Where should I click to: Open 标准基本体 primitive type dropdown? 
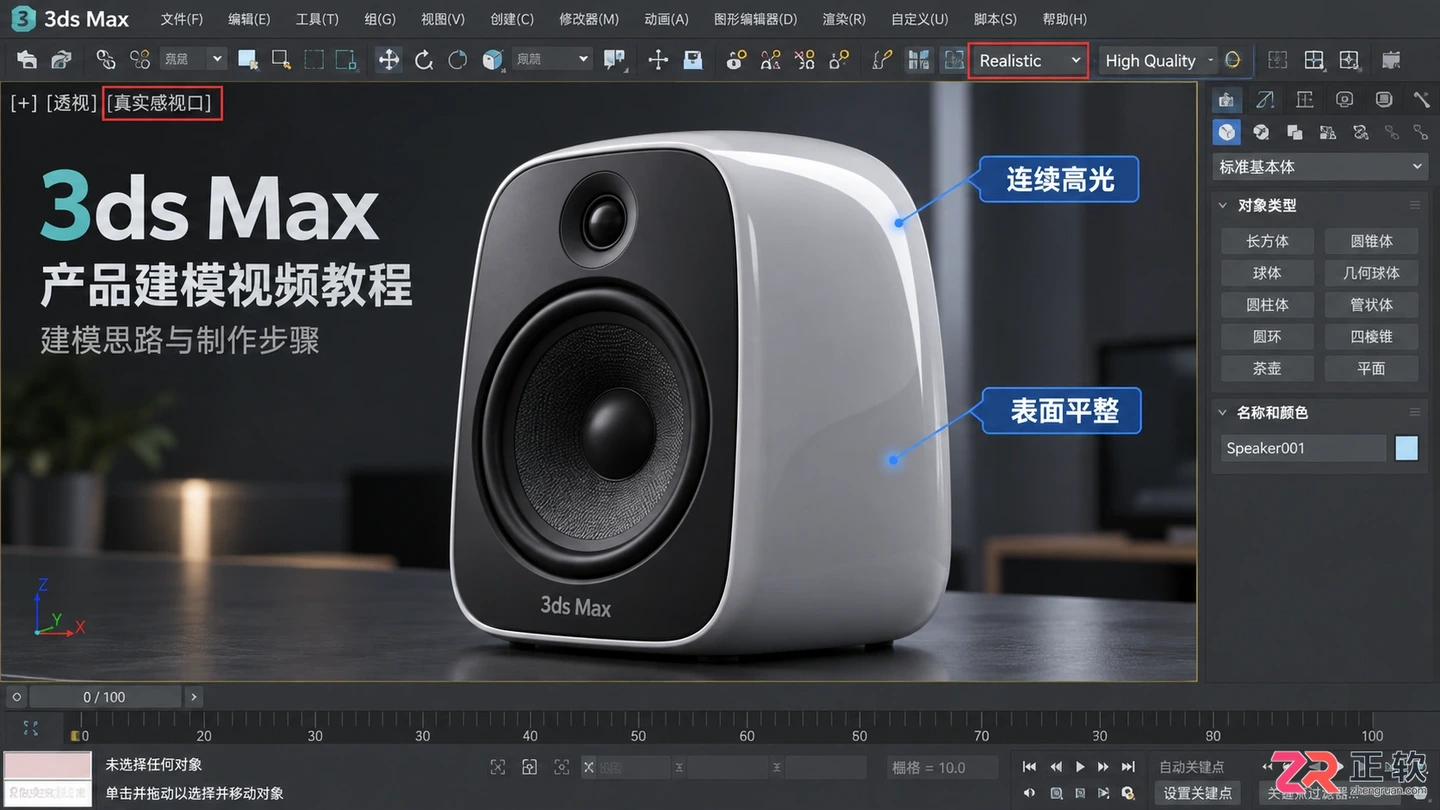(1319, 167)
